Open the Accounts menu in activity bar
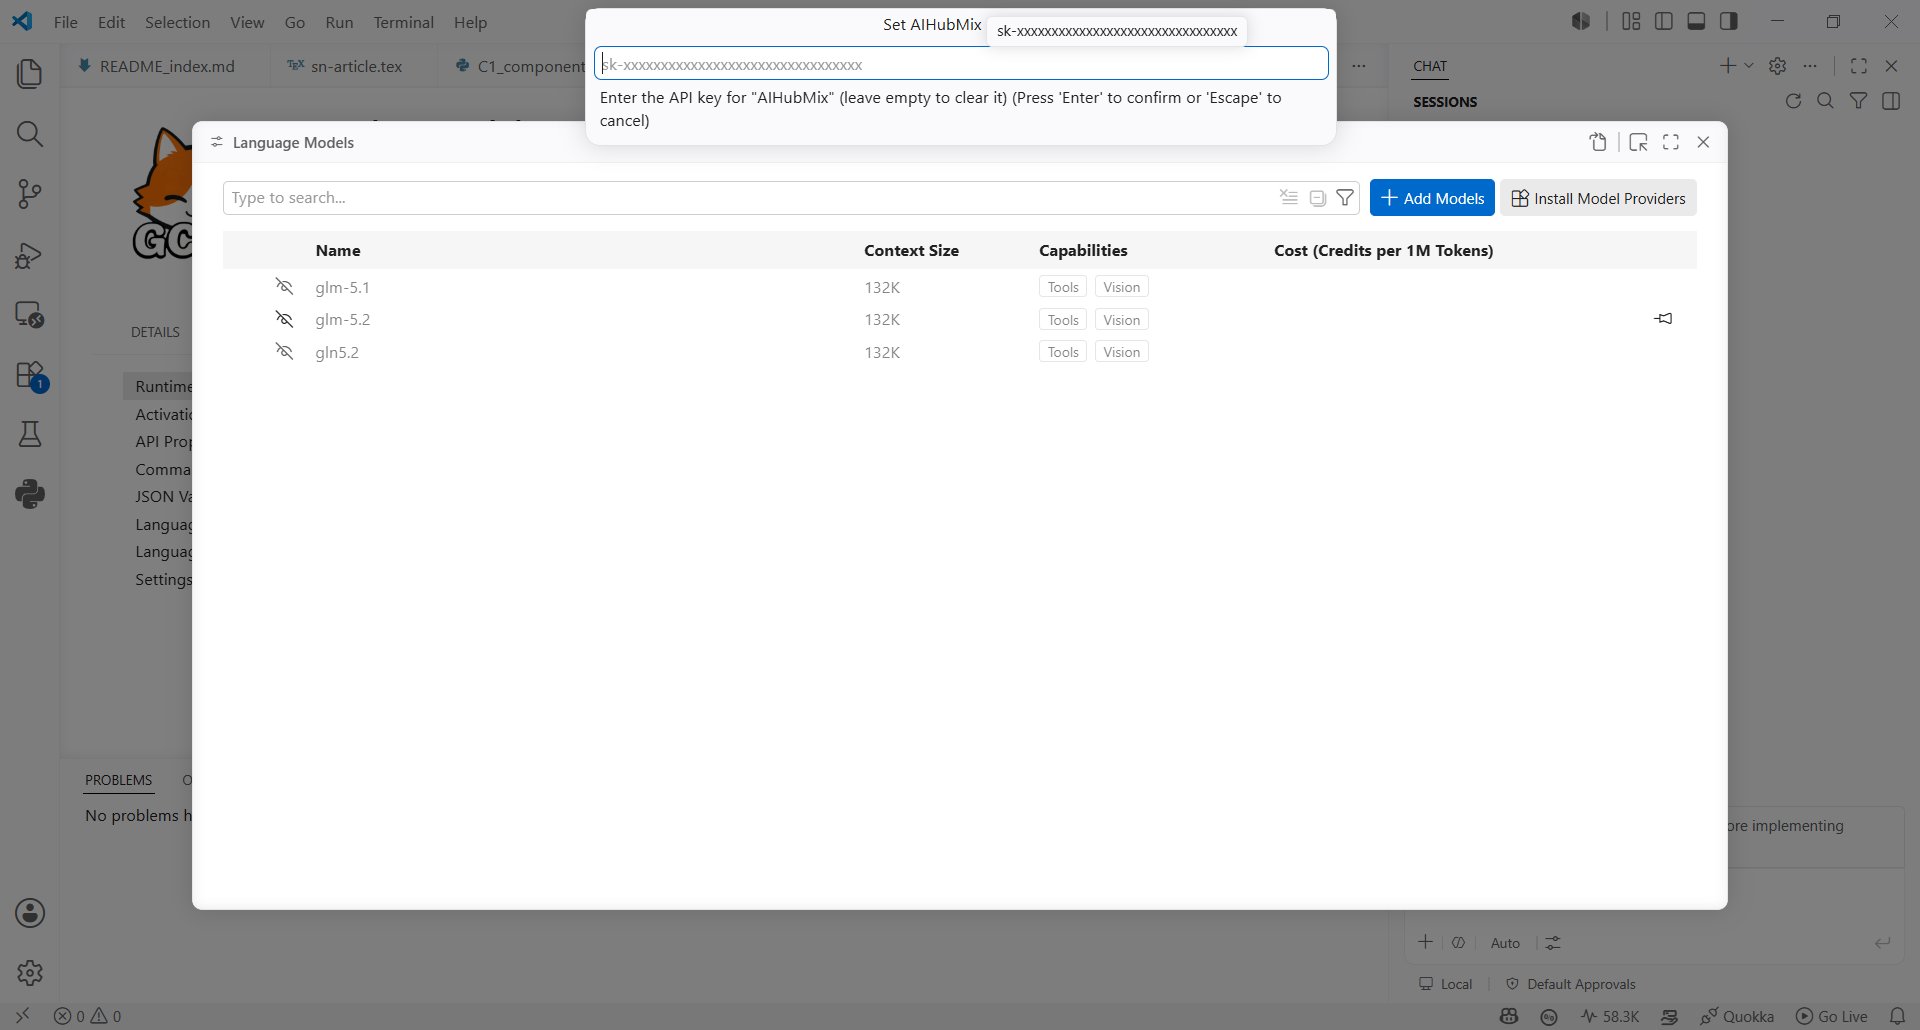The image size is (1920, 1030). tap(30, 913)
